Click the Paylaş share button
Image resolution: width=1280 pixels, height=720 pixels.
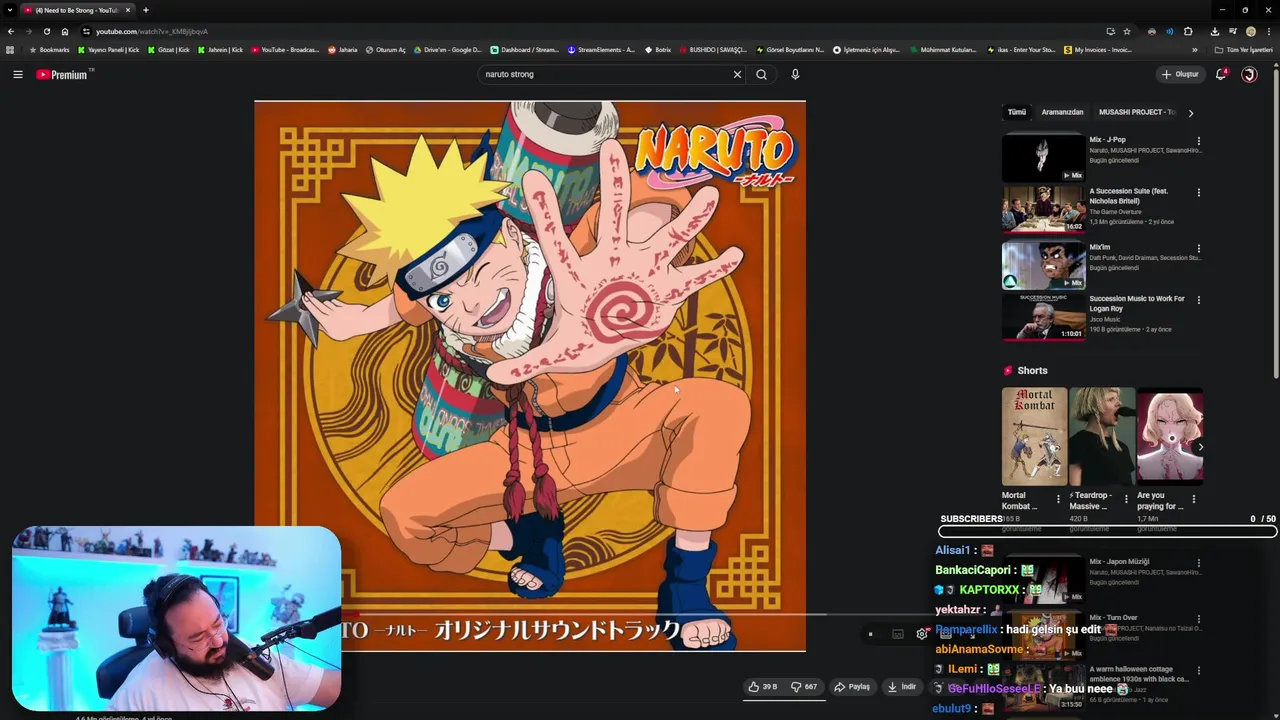pos(852,687)
